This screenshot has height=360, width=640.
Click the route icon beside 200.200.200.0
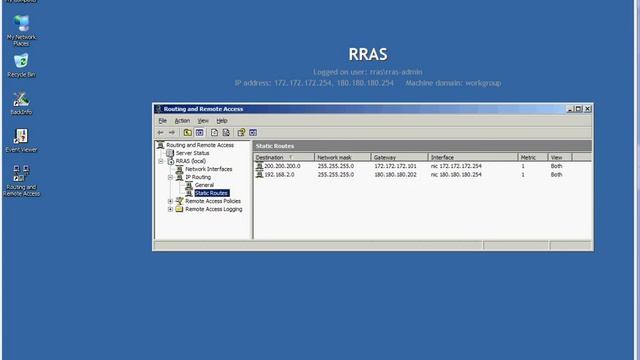pyautogui.click(x=259, y=166)
